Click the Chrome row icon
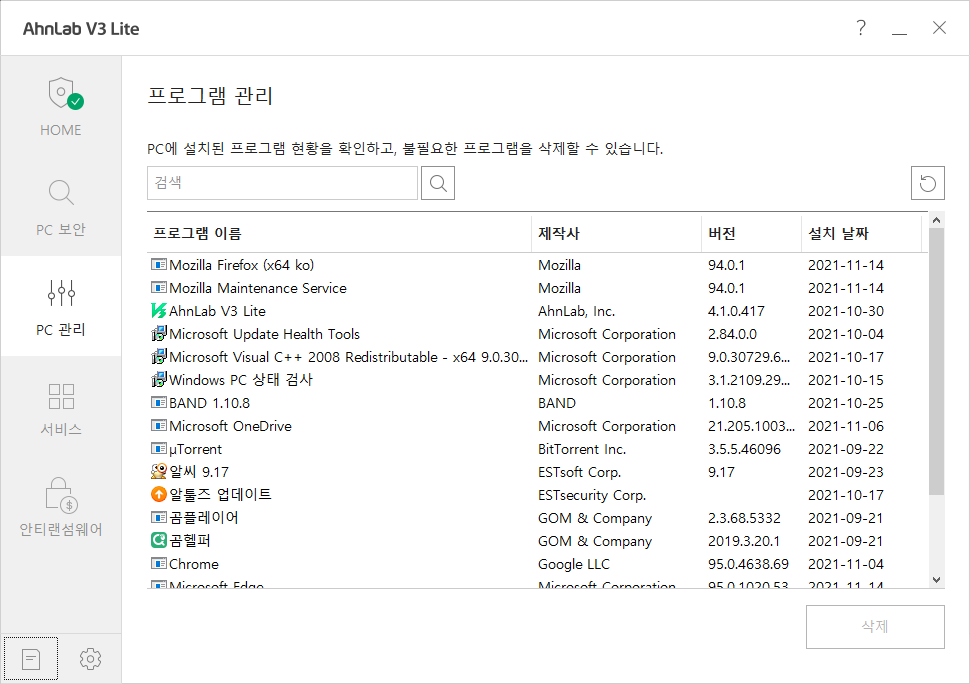Image resolution: width=970 pixels, height=684 pixels. coord(159,563)
